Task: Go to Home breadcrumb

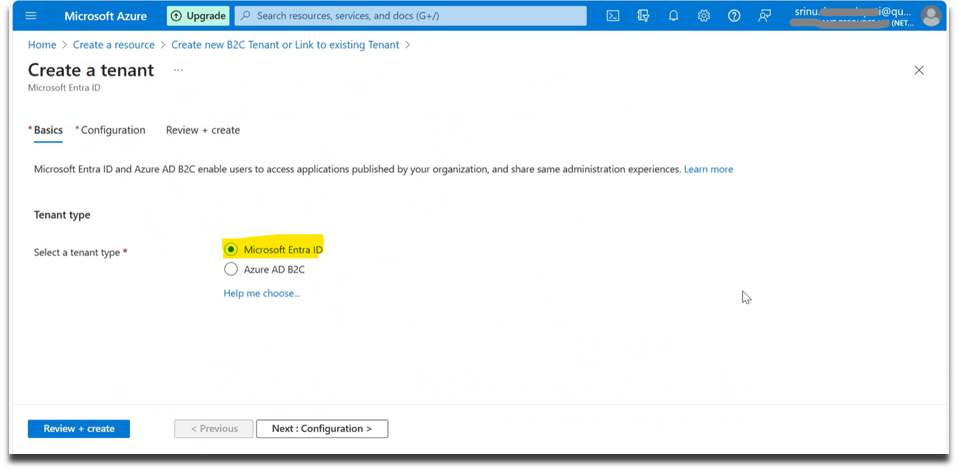Action: (42, 45)
